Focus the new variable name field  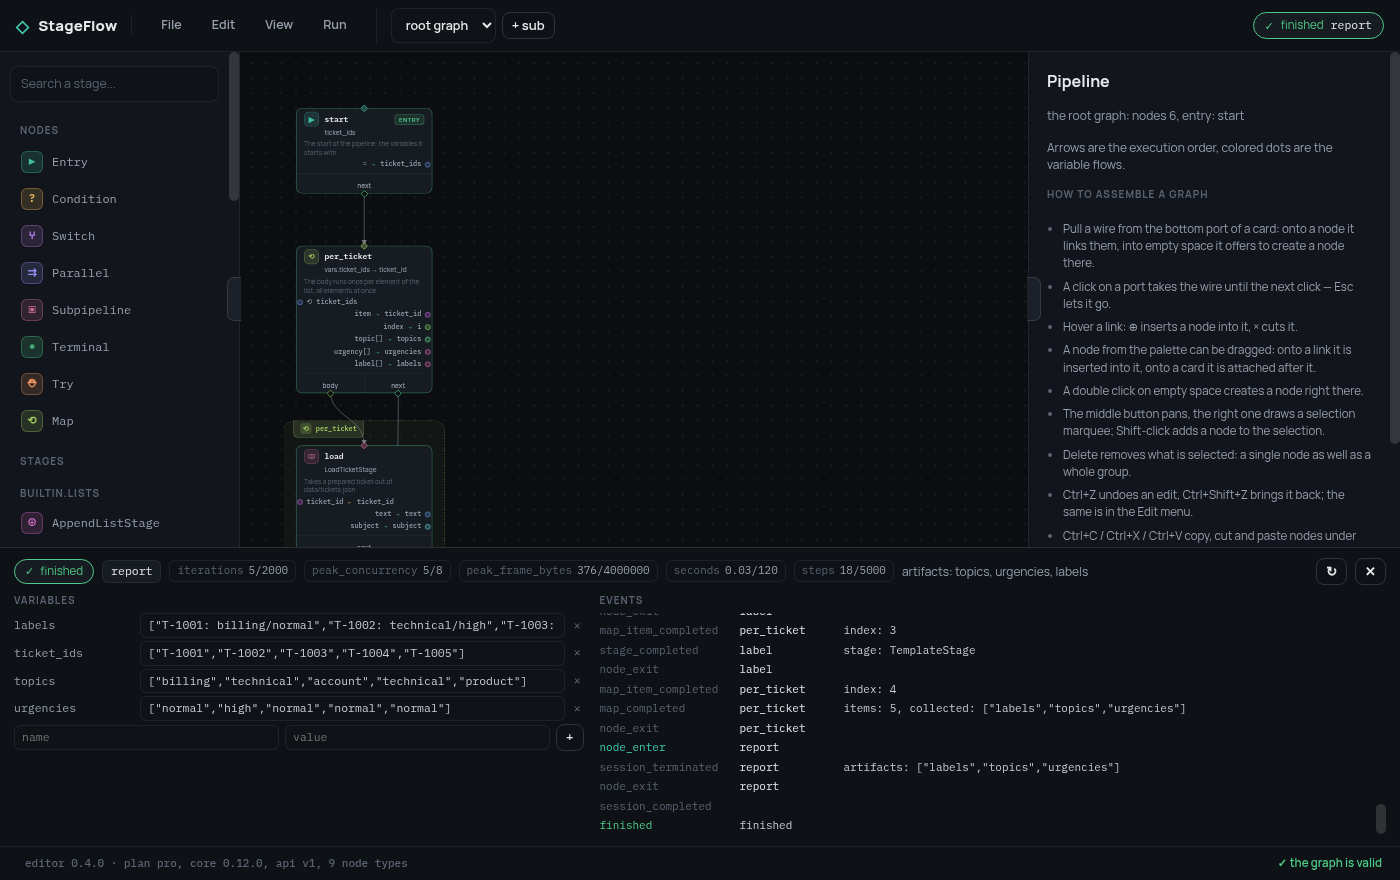click(146, 738)
